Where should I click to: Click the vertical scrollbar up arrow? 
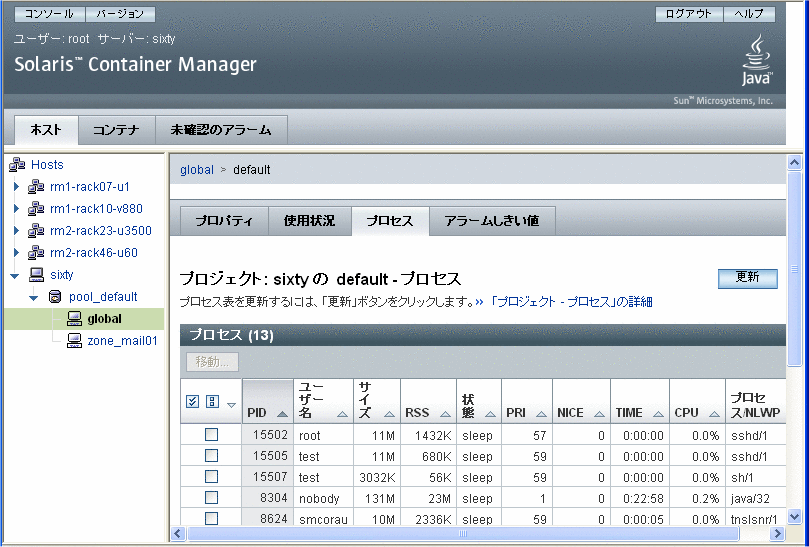point(794,163)
